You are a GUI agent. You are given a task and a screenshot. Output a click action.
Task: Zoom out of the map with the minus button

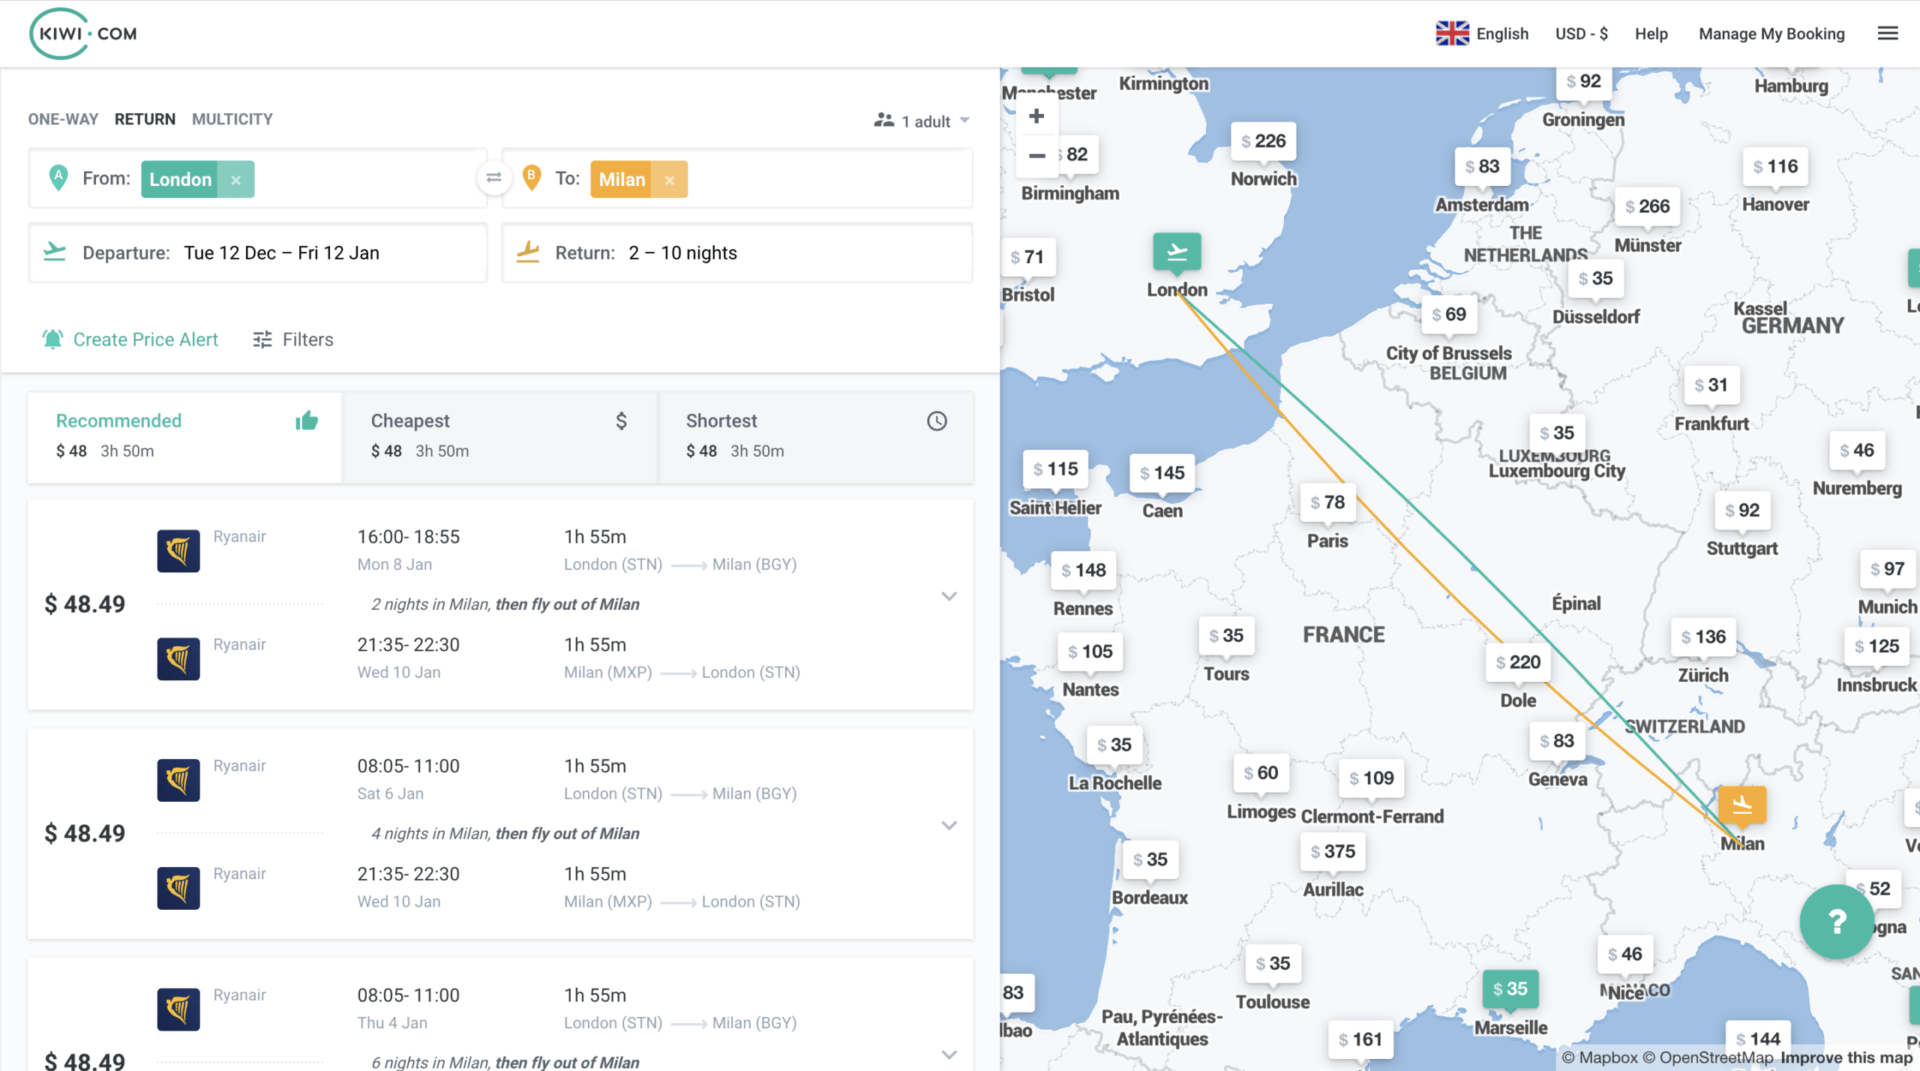point(1037,155)
